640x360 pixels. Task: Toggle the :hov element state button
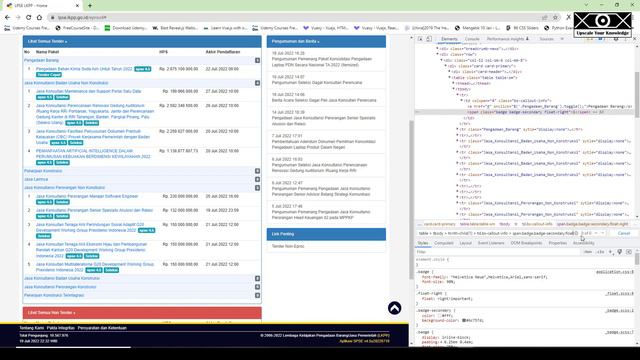point(588,252)
